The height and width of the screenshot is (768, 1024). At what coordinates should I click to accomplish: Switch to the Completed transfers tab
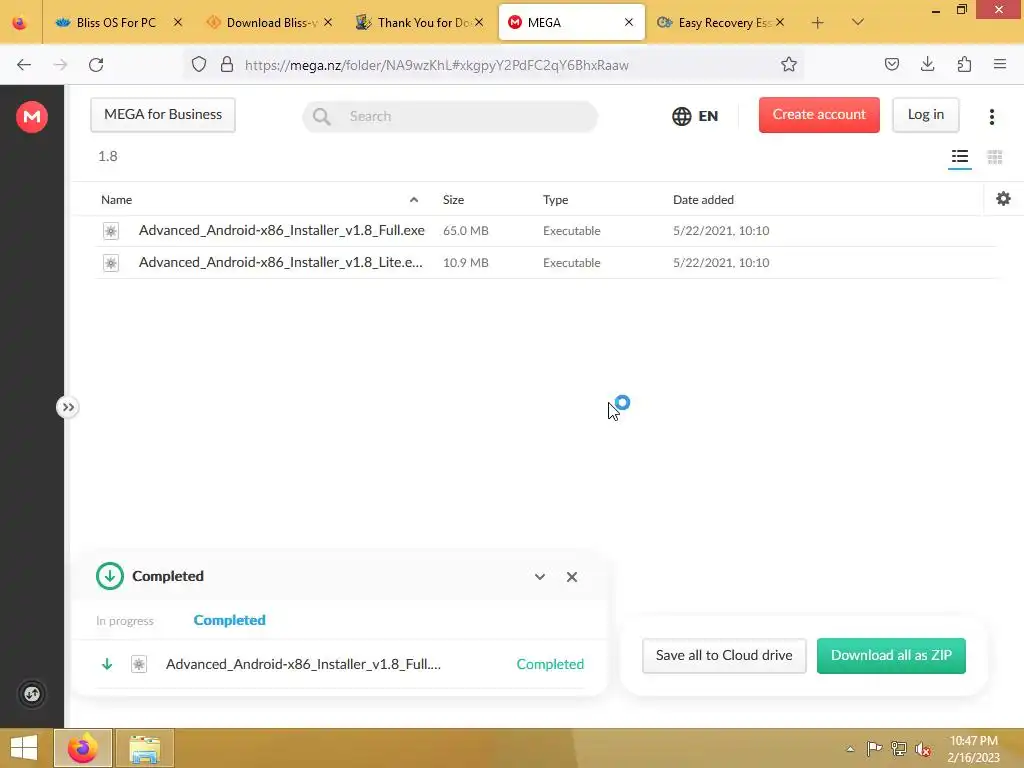(x=229, y=620)
